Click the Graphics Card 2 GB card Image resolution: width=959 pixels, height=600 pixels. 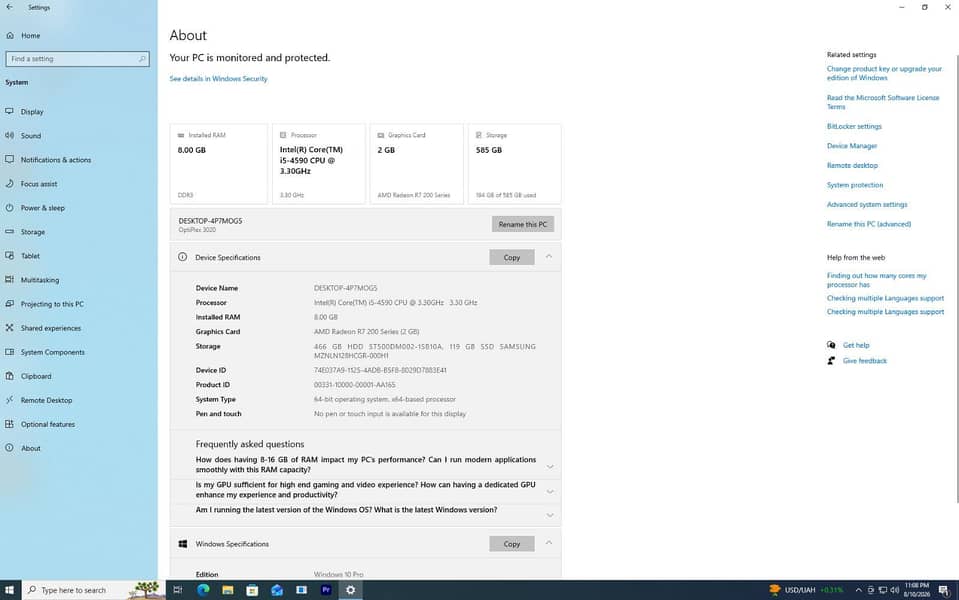[417, 164]
